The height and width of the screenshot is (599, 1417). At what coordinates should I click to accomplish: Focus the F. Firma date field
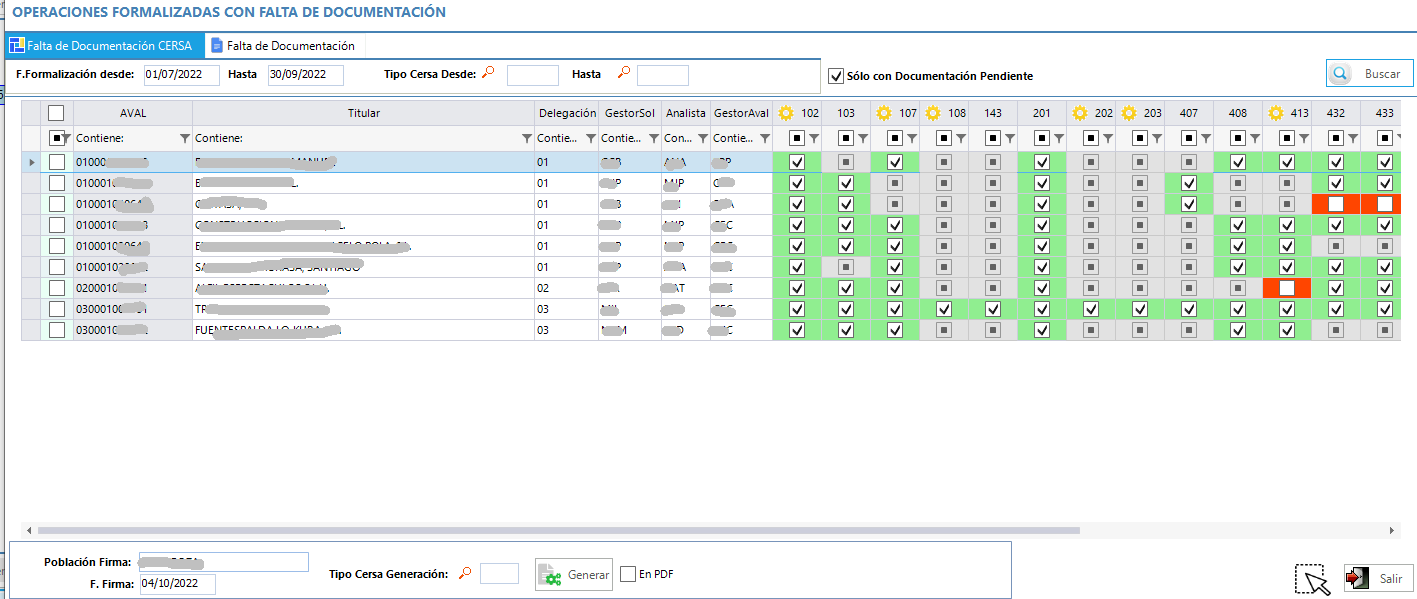[178, 584]
